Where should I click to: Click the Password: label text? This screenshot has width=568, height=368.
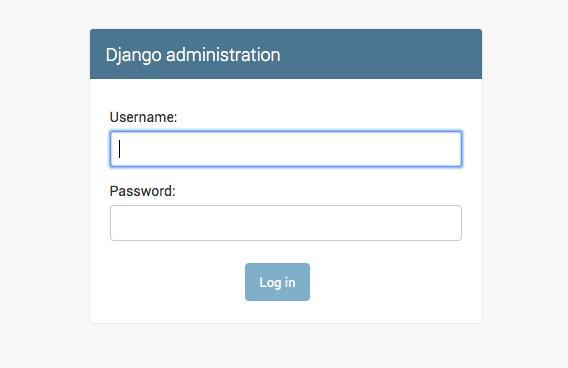(x=142, y=191)
